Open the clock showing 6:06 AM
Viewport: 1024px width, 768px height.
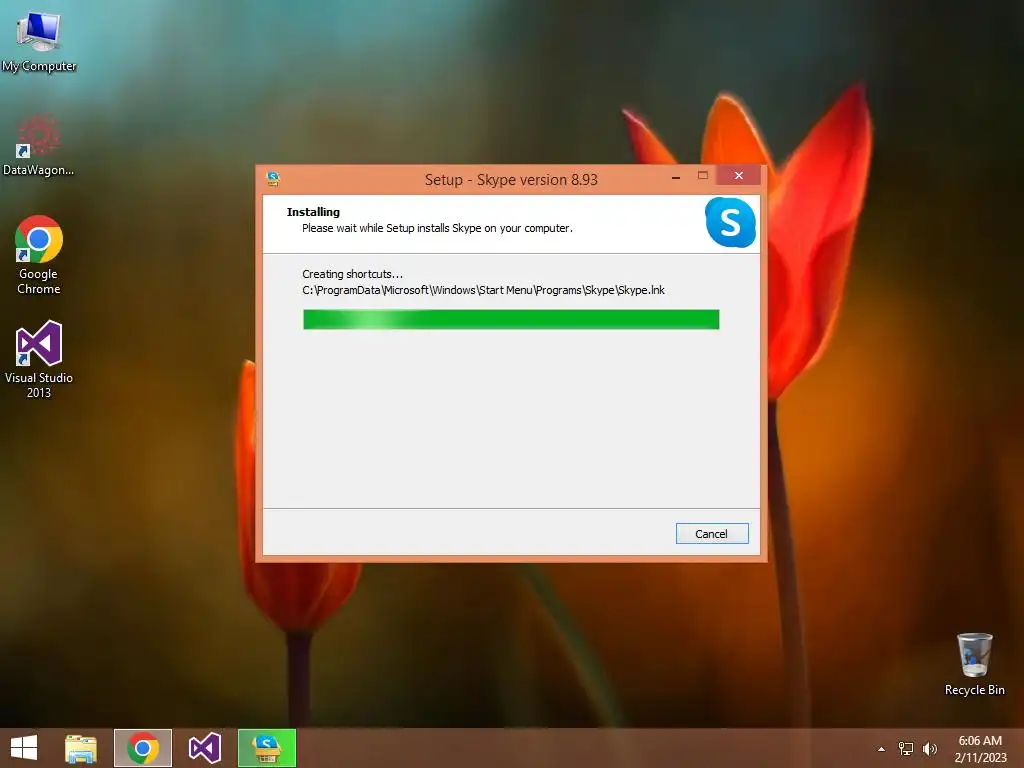980,749
